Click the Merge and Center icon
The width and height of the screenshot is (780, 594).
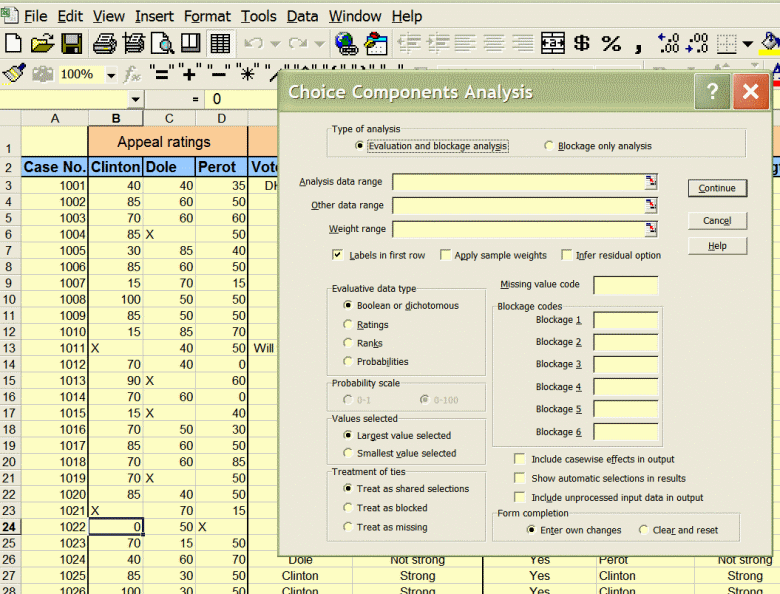[552, 43]
